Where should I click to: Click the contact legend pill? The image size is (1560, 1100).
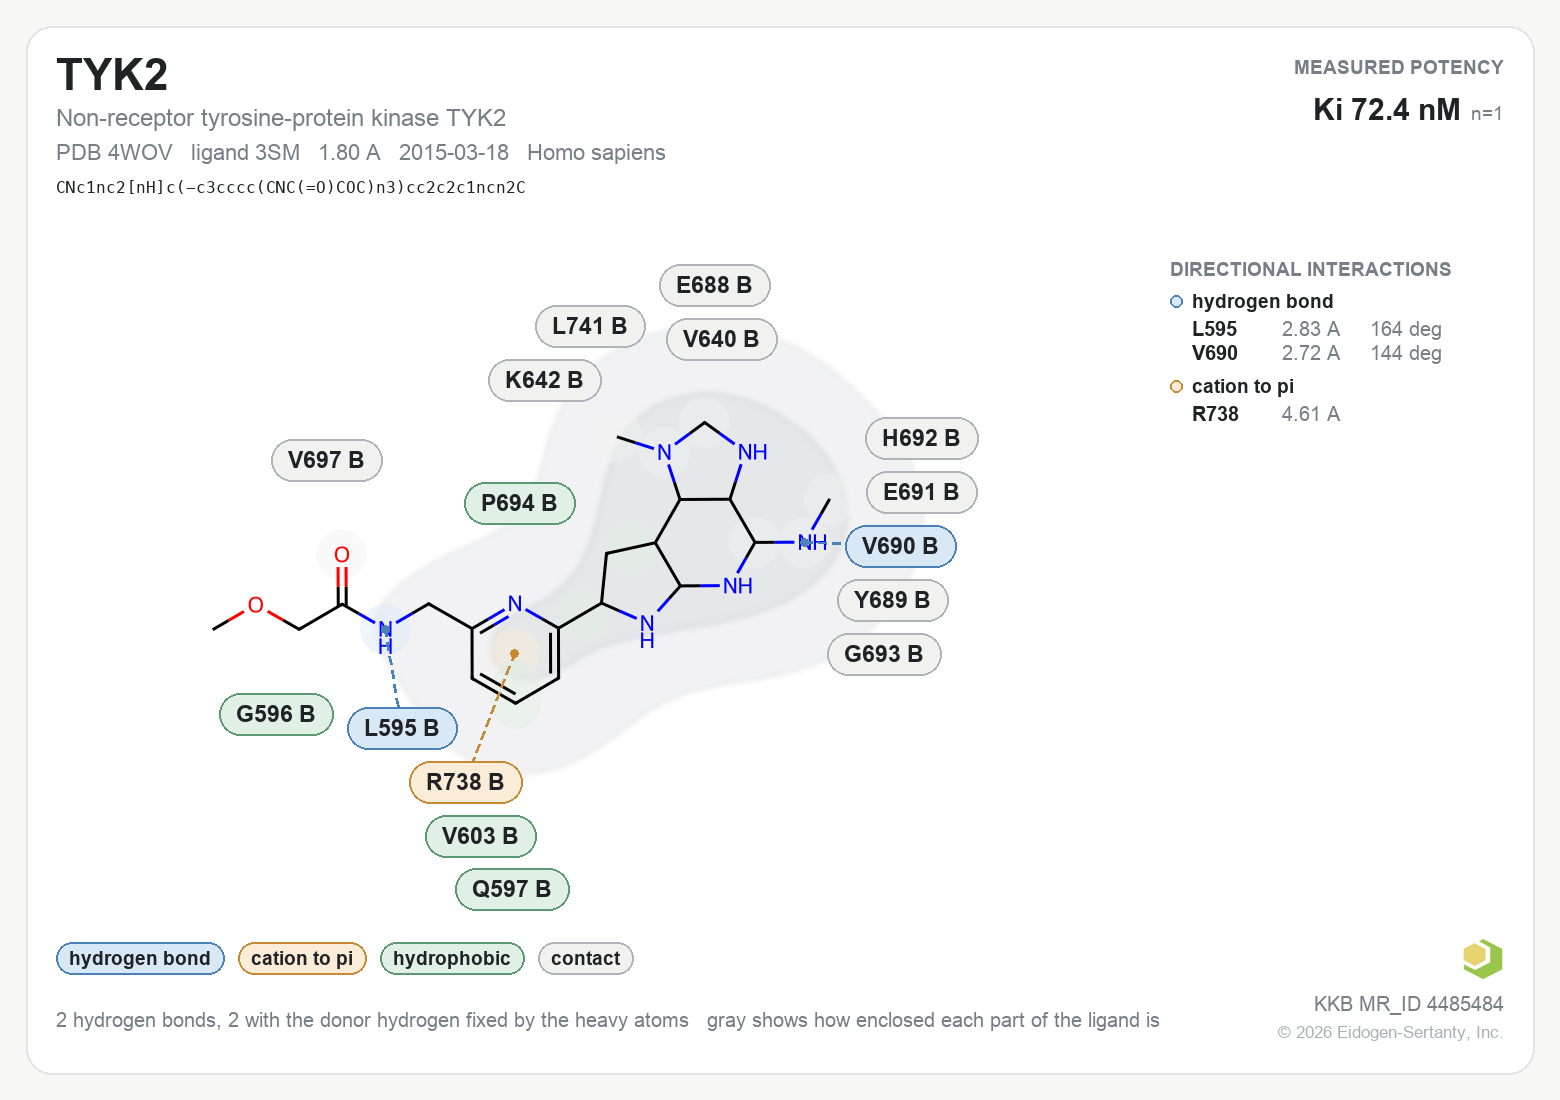(x=586, y=958)
